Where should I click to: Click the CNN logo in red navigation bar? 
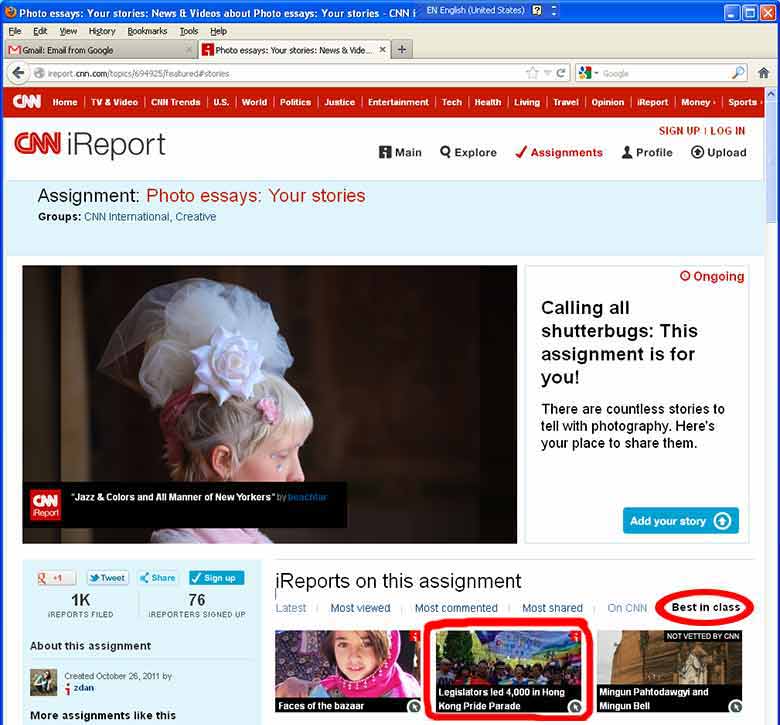point(26,102)
